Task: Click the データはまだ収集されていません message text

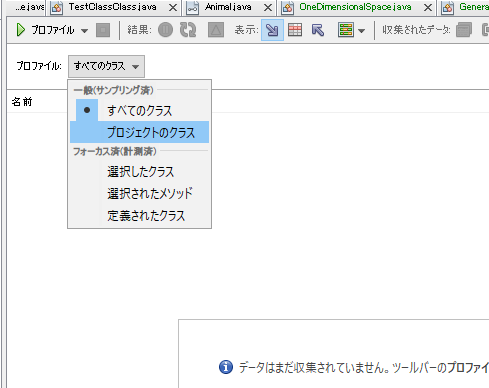Action: 313,367
